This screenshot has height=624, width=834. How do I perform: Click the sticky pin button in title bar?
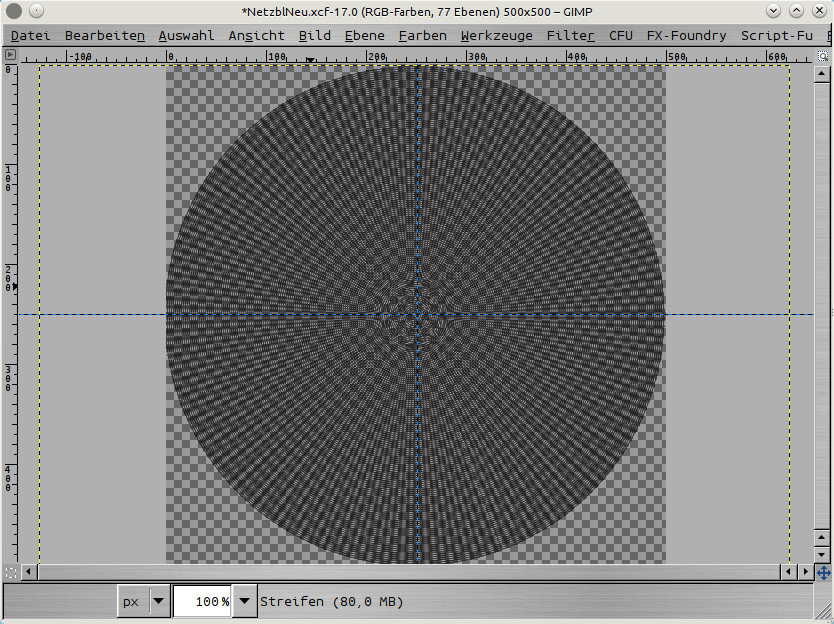point(36,11)
